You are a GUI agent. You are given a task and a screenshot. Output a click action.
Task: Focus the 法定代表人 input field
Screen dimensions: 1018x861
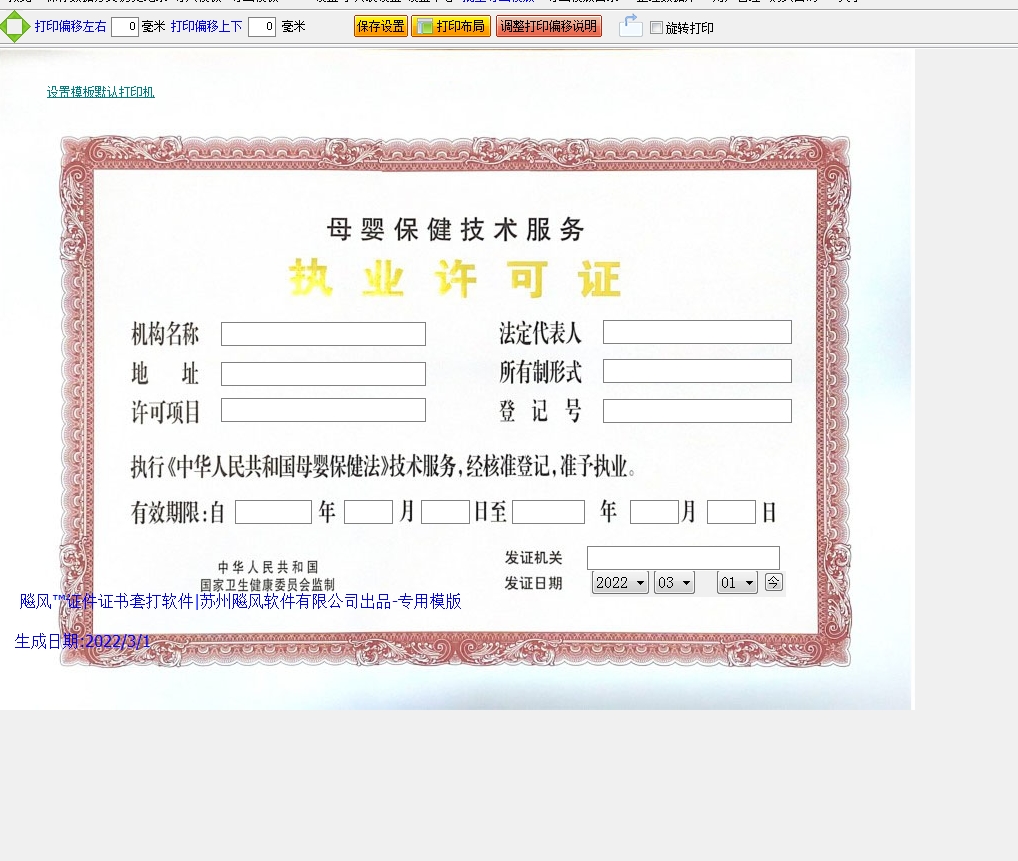pyautogui.click(x=697, y=332)
